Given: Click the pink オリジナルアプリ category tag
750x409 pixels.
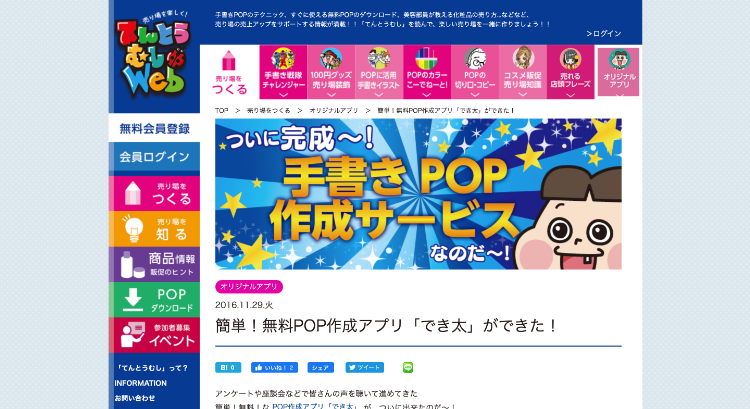Looking at the screenshot, I should [x=249, y=287].
